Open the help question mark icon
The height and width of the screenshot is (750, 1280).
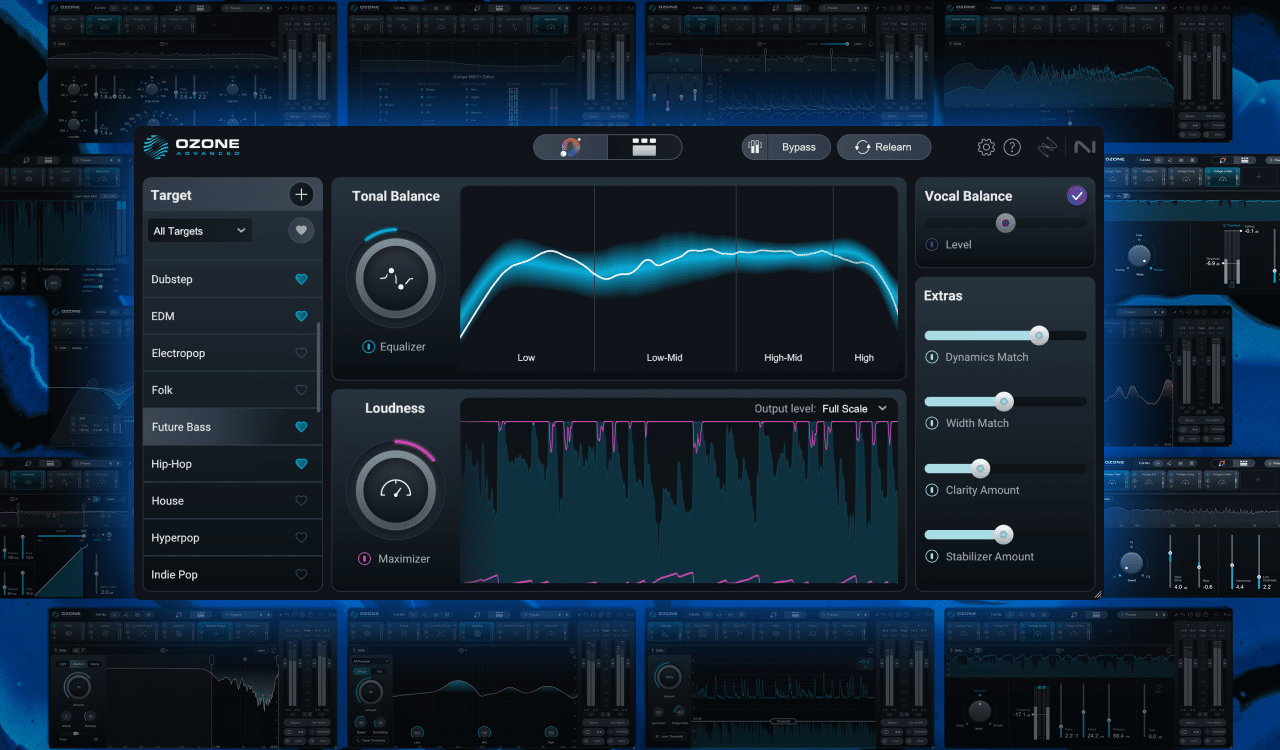tap(1012, 146)
